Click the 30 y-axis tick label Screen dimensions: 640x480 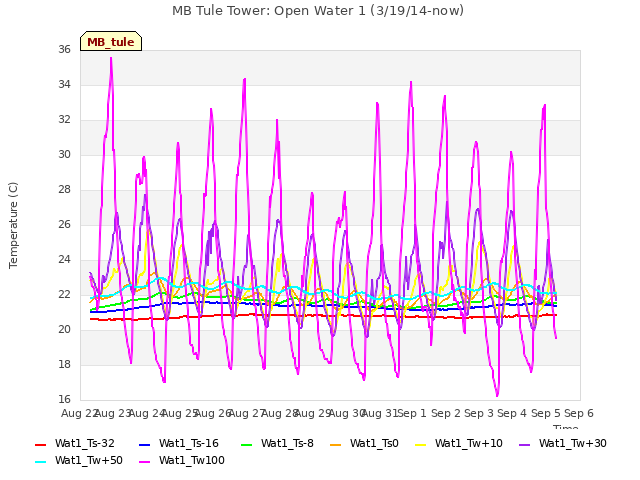tap(64, 154)
